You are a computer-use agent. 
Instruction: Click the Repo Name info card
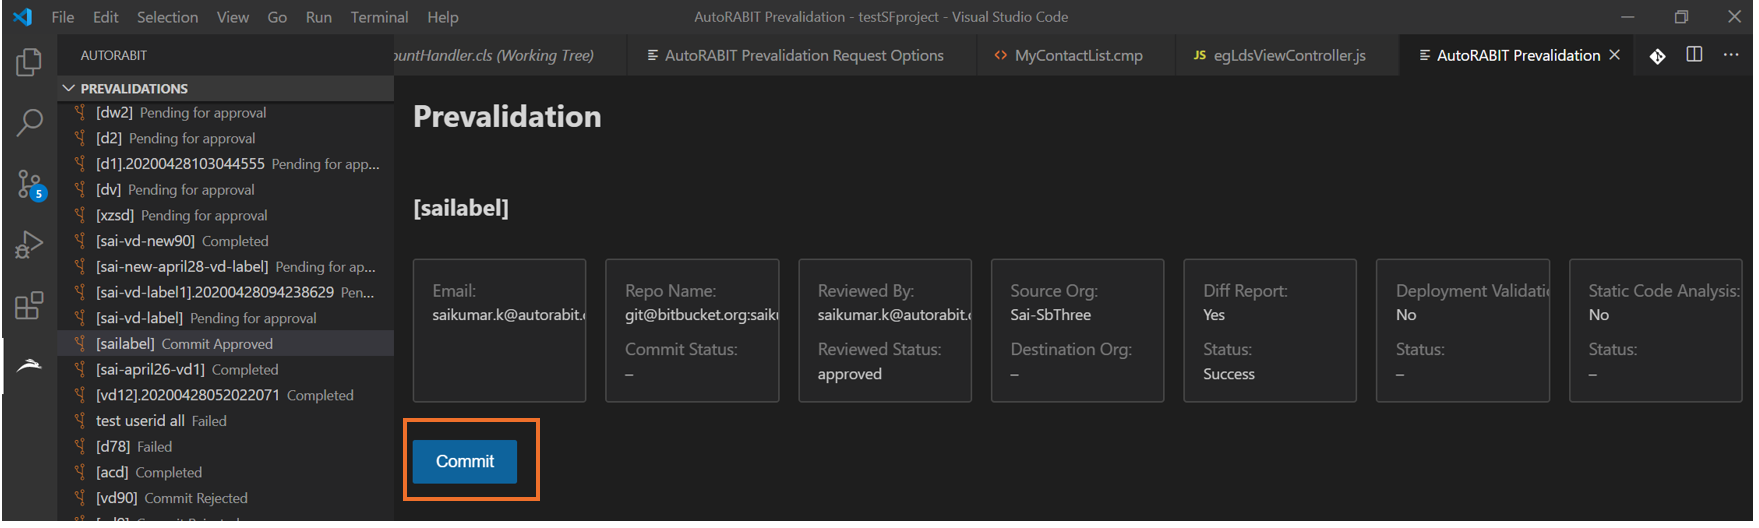(x=692, y=331)
